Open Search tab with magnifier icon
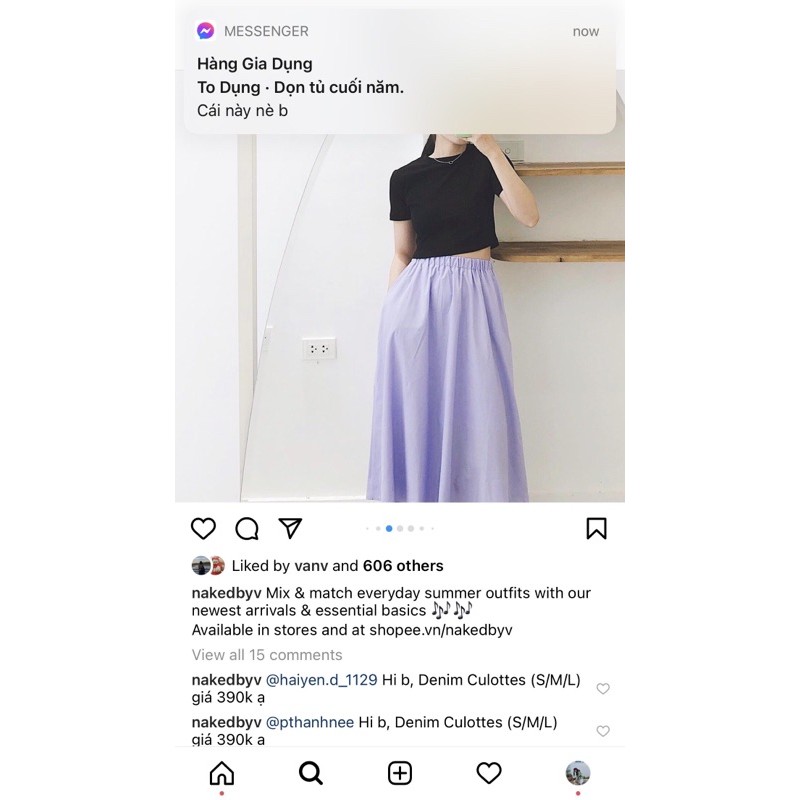The width and height of the screenshot is (800, 800). pyautogui.click(x=311, y=772)
